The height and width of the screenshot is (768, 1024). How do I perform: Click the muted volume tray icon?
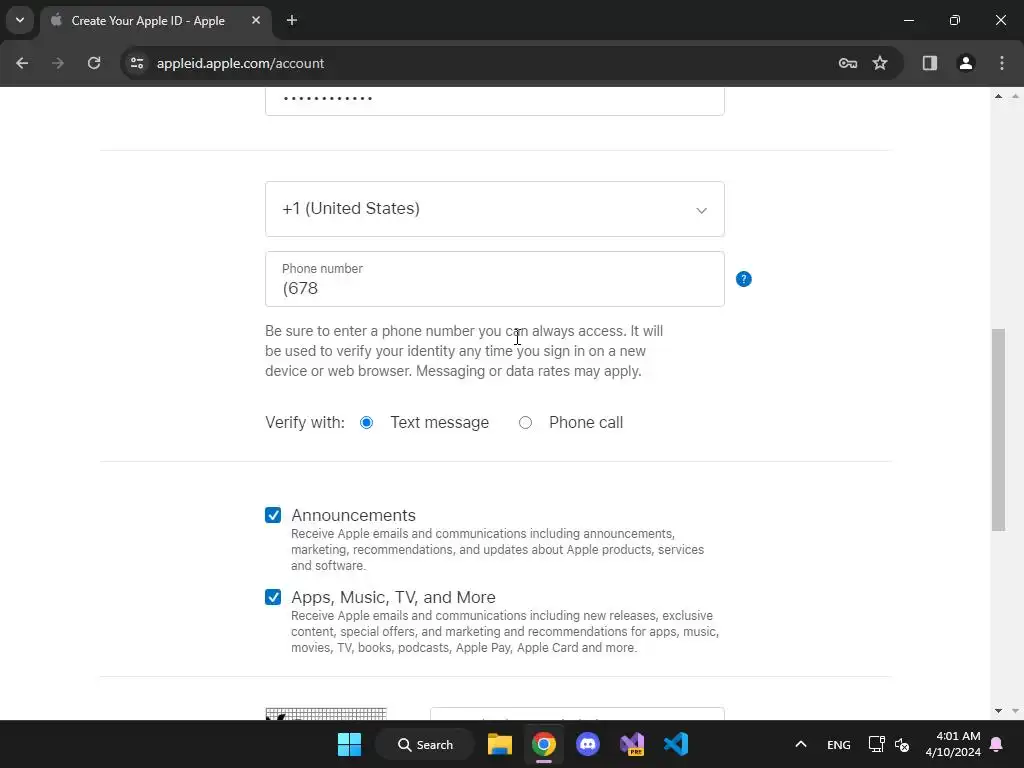(x=902, y=744)
